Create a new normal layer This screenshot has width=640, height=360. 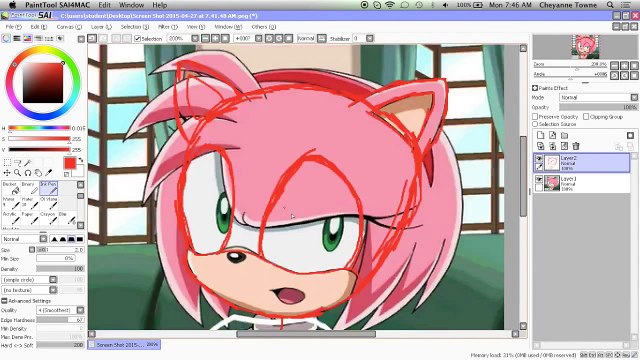point(540,135)
